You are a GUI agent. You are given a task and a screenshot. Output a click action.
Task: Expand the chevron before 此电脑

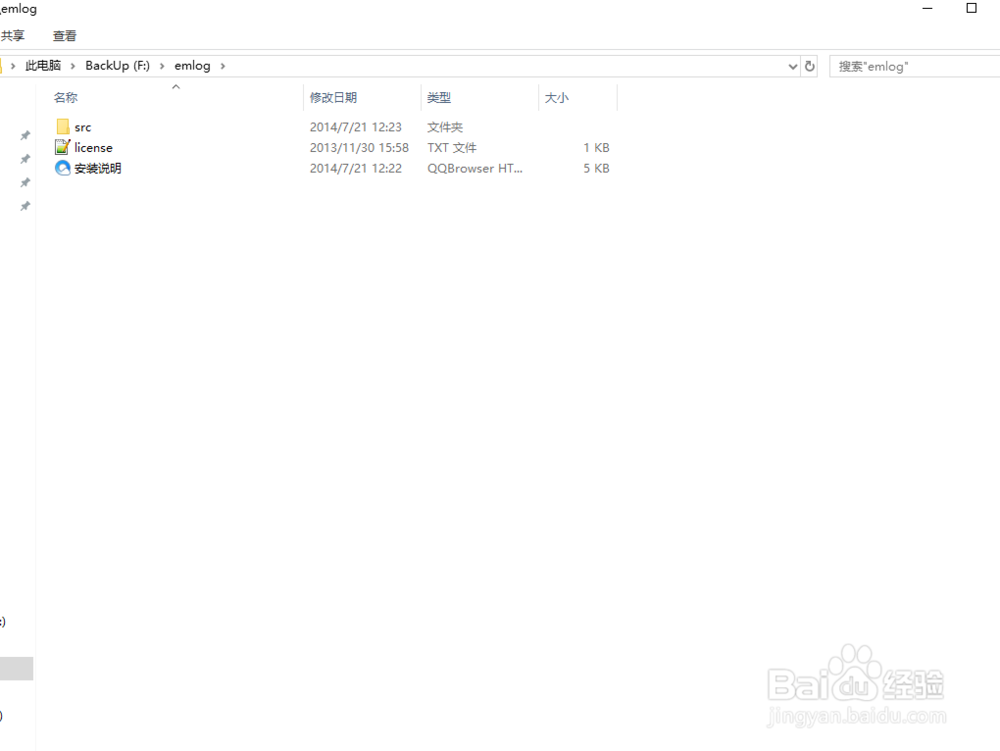pyautogui.click(x=13, y=66)
